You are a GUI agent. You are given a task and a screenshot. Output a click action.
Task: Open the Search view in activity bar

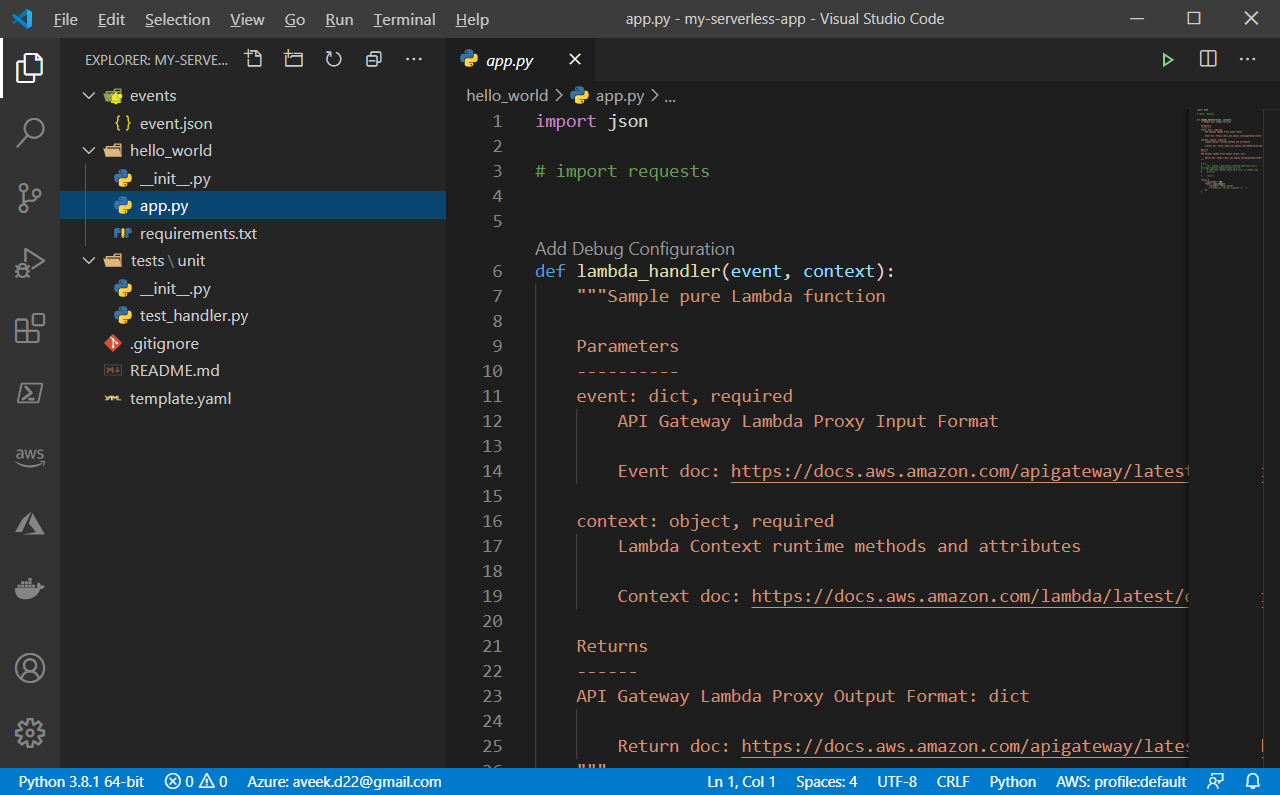[30, 132]
